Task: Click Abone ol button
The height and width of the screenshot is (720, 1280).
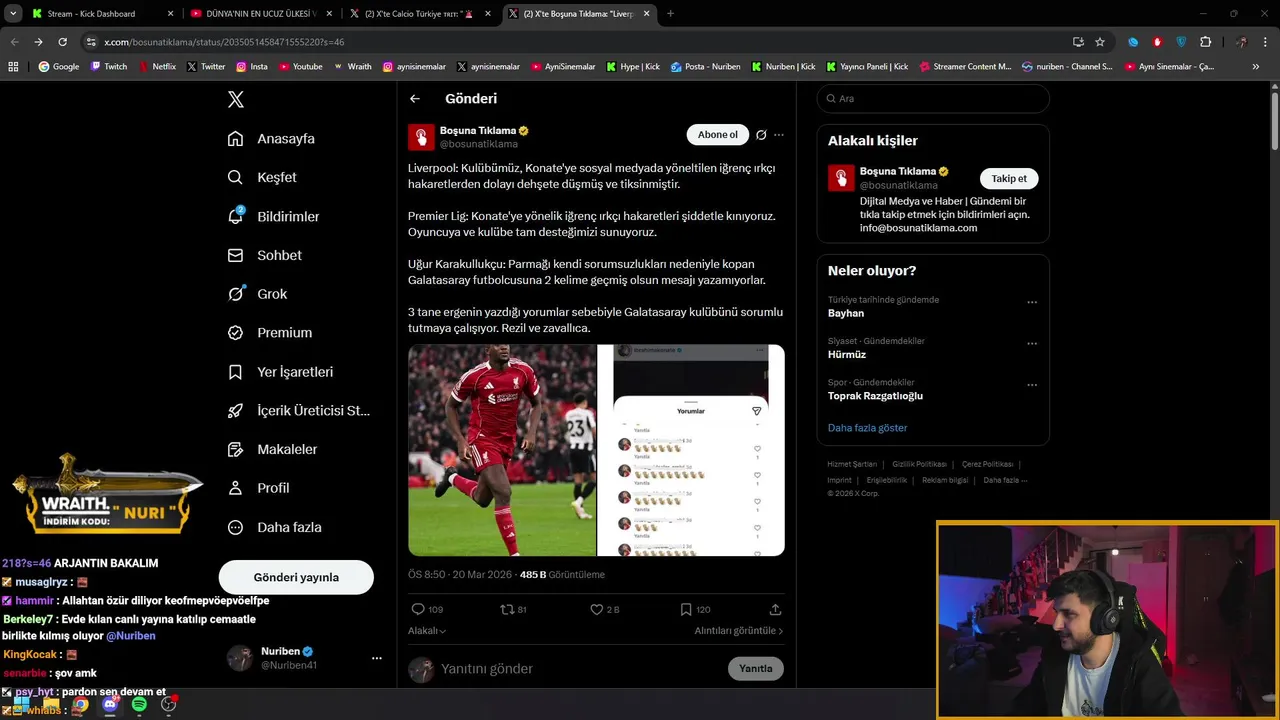Action: [717, 135]
